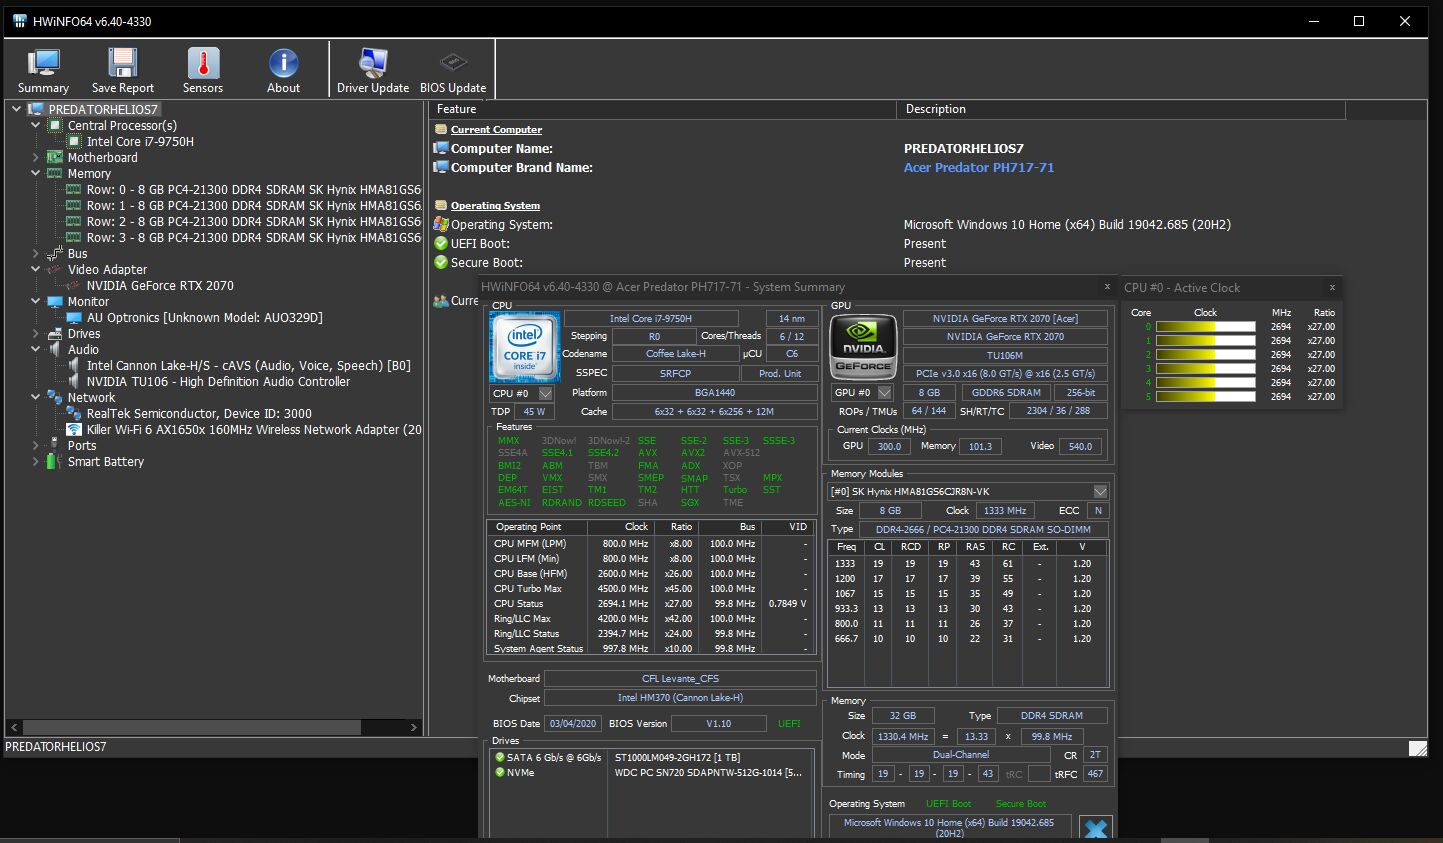The height and width of the screenshot is (843, 1443).
Task: Click the BIOS Date field 03/04/2020
Action: point(573,723)
